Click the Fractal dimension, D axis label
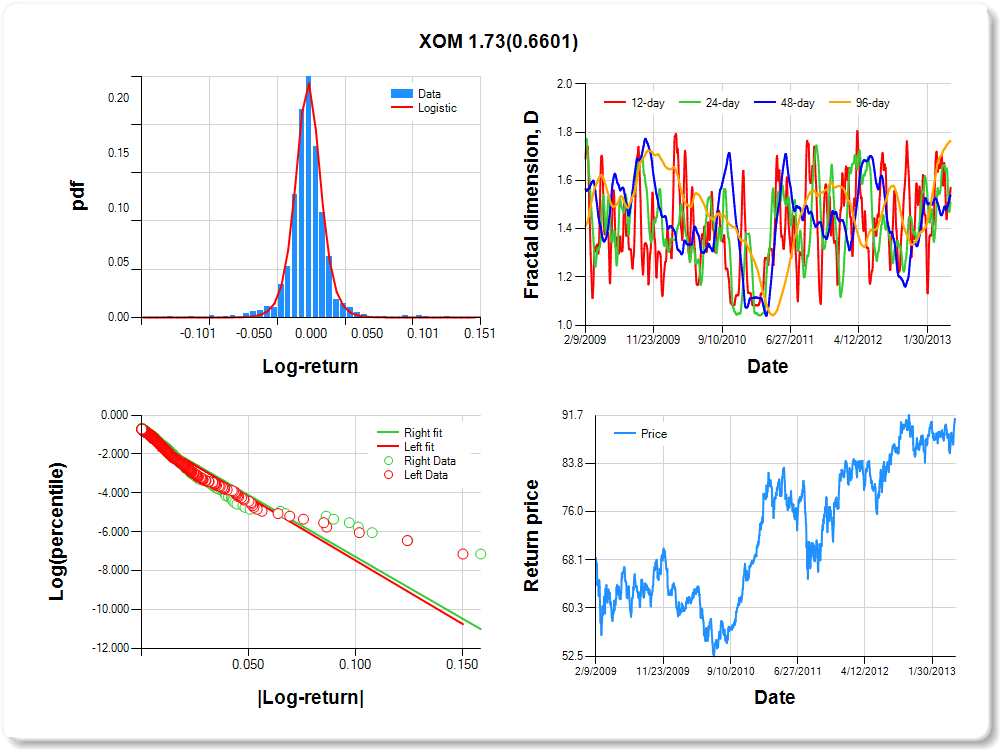This screenshot has height=750, width=1000. [532, 204]
